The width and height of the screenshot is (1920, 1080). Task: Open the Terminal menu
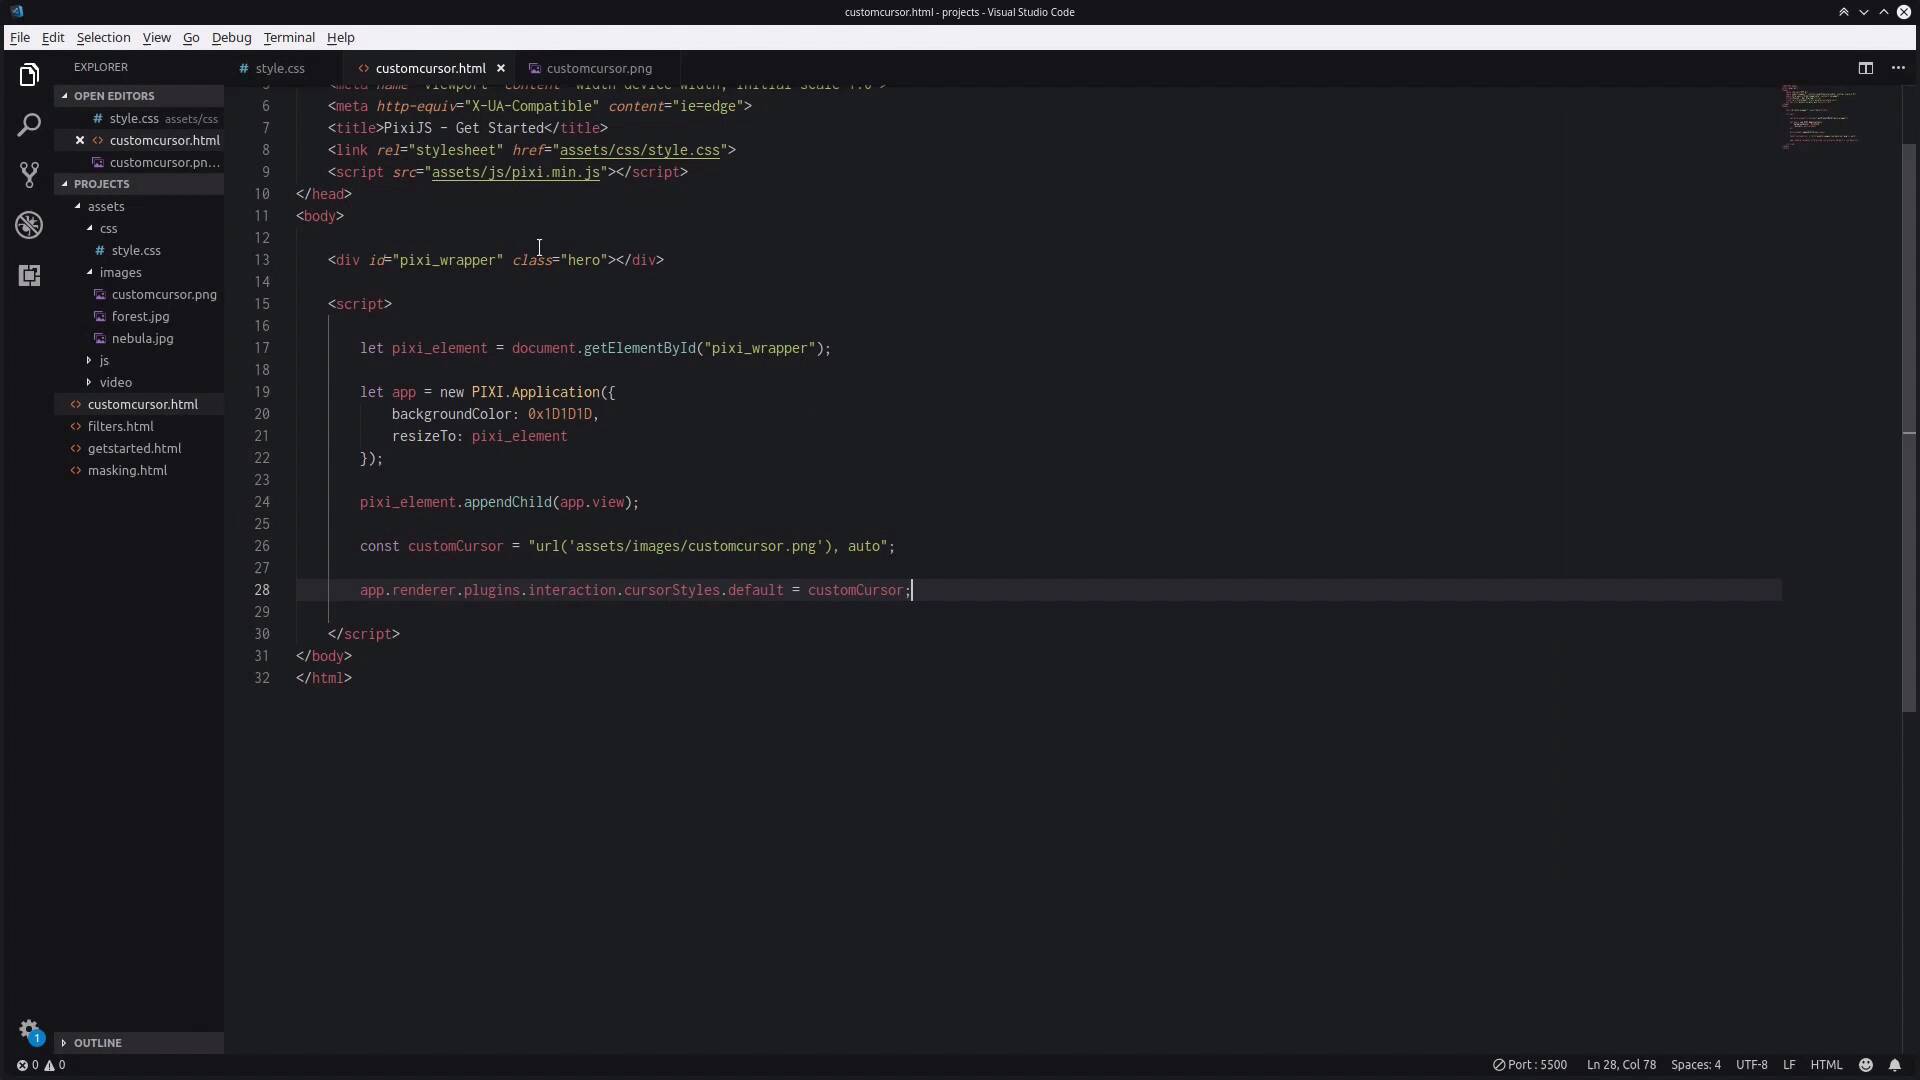click(x=289, y=37)
